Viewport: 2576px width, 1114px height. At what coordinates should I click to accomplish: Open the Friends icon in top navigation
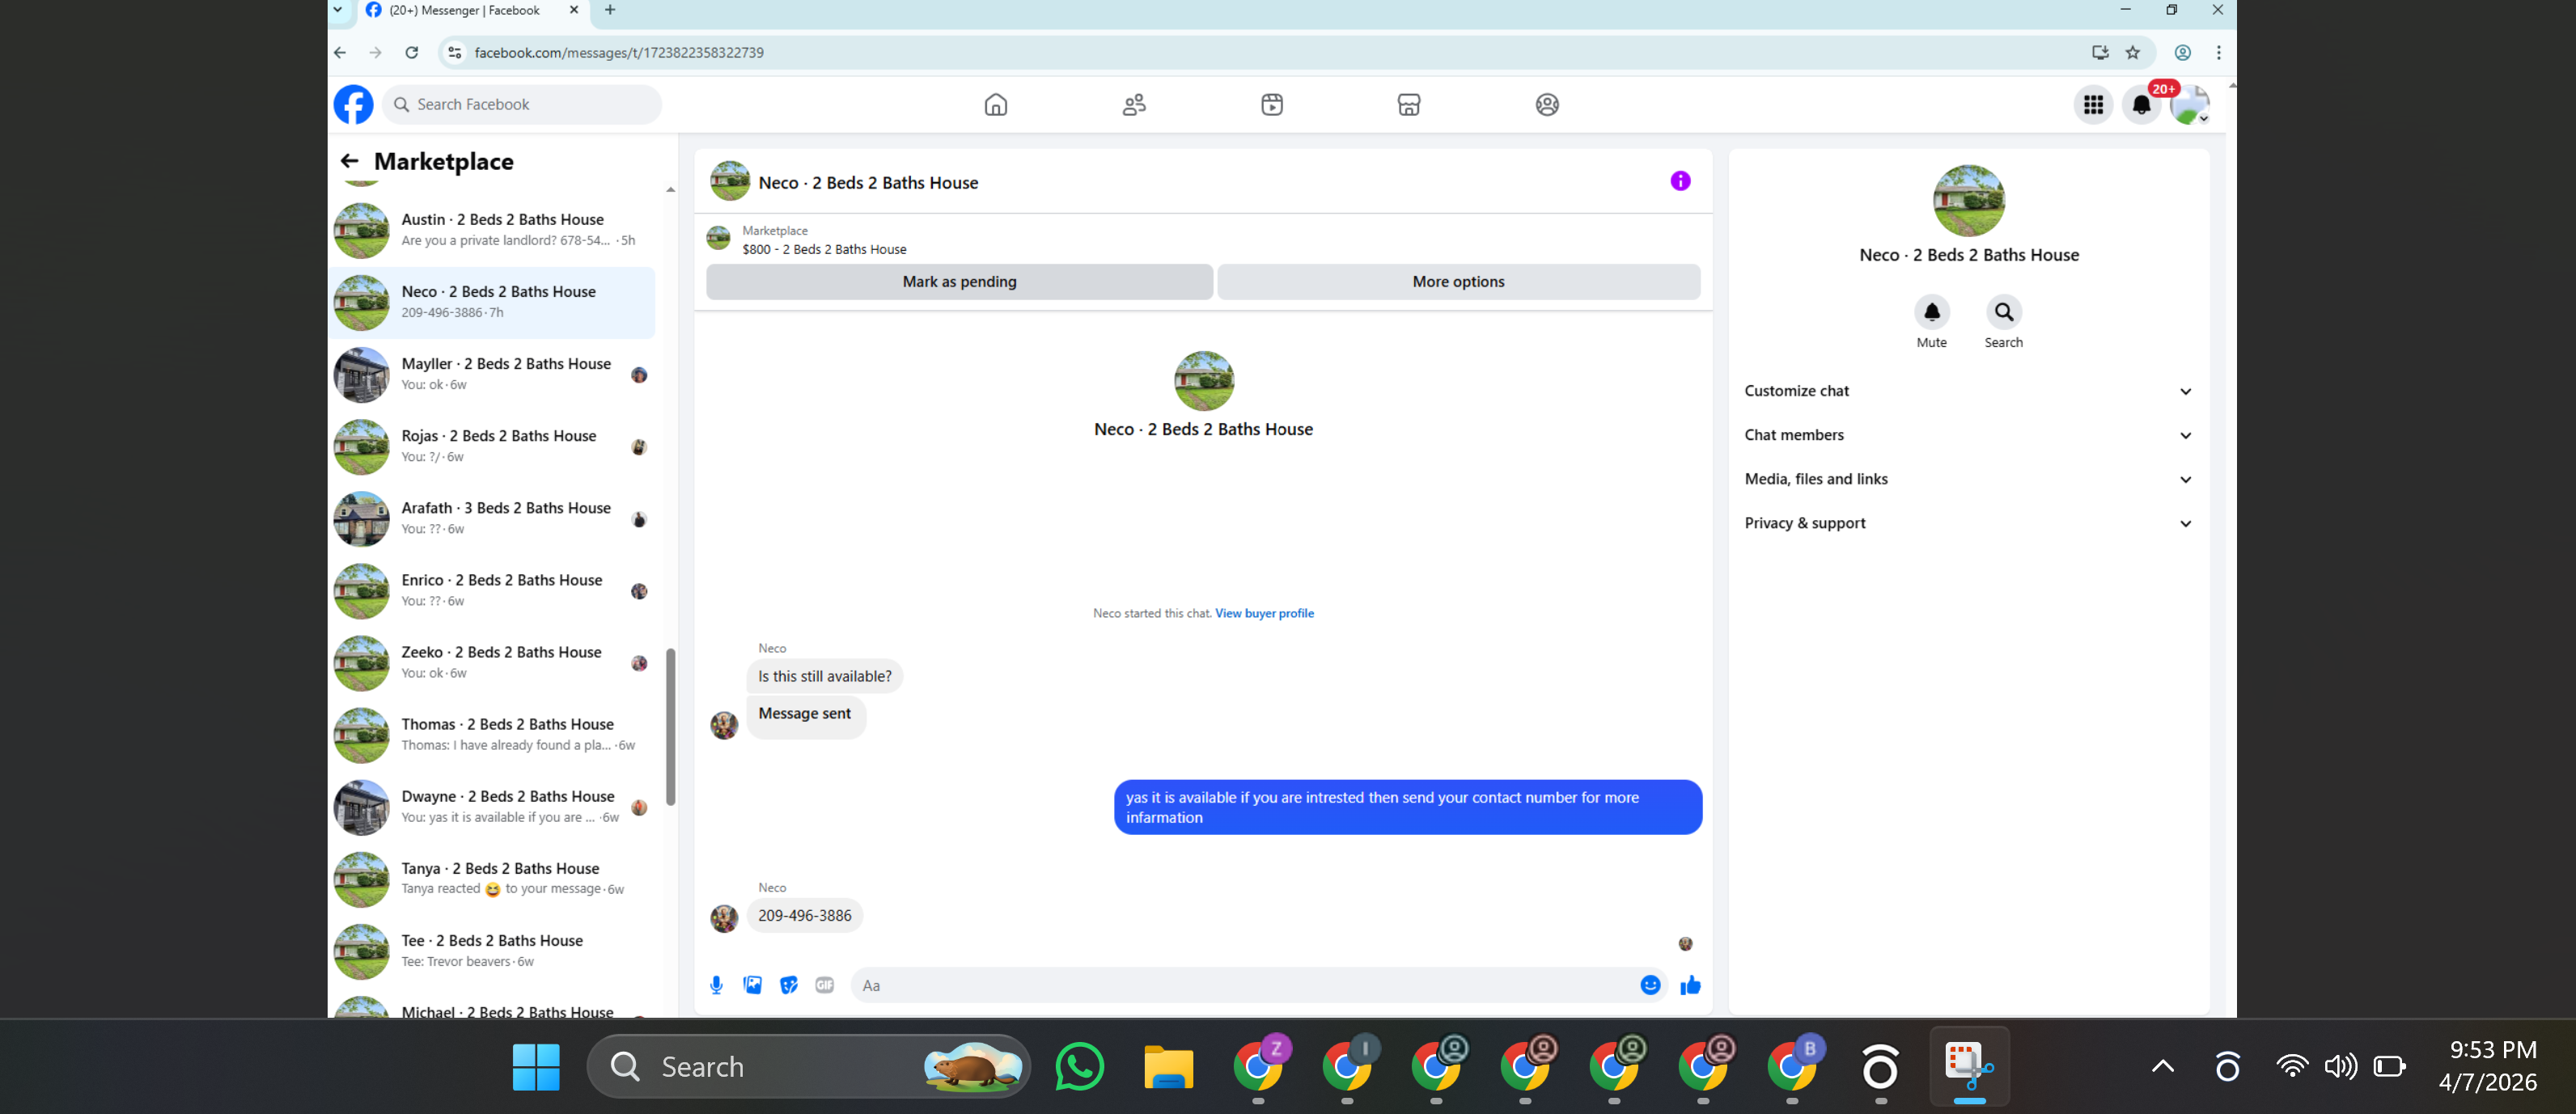[1134, 104]
